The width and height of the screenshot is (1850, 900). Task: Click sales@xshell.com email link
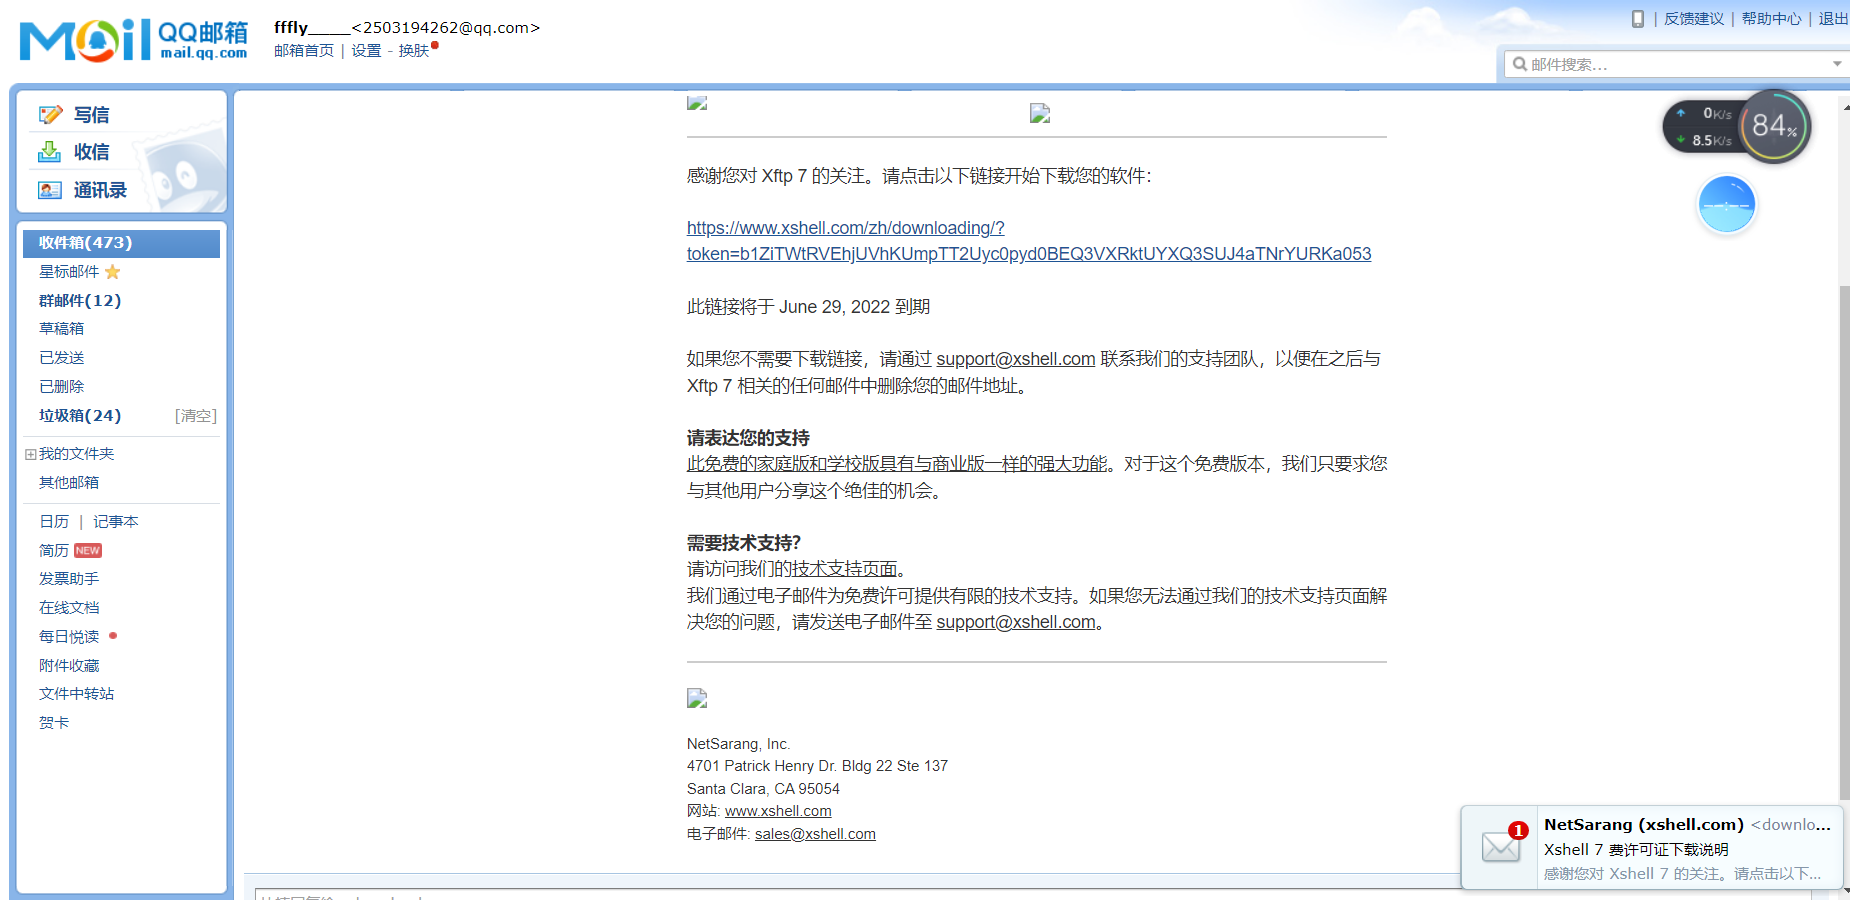click(x=815, y=834)
